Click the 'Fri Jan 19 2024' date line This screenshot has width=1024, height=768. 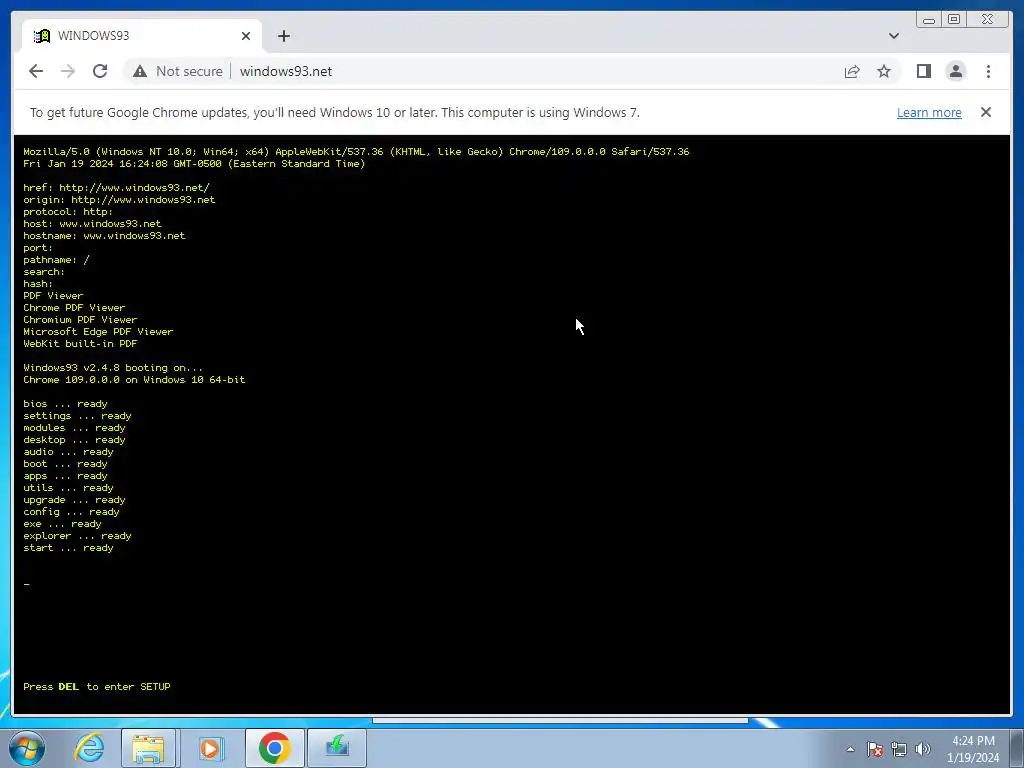tap(194, 164)
